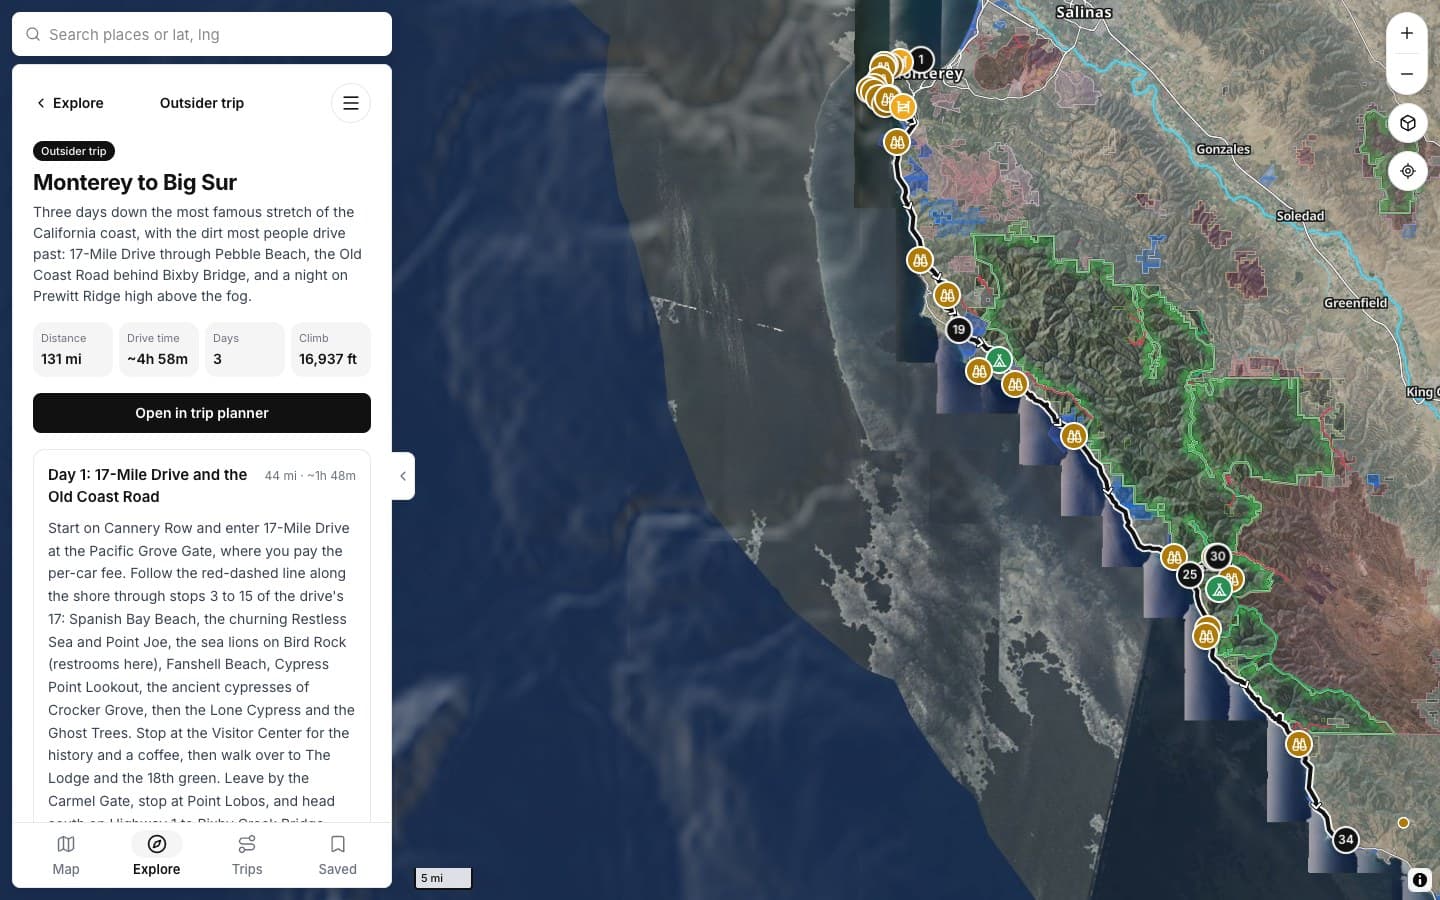Select waypoint marker number 34
Image resolution: width=1440 pixels, height=900 pixels.
point(1346,840)
